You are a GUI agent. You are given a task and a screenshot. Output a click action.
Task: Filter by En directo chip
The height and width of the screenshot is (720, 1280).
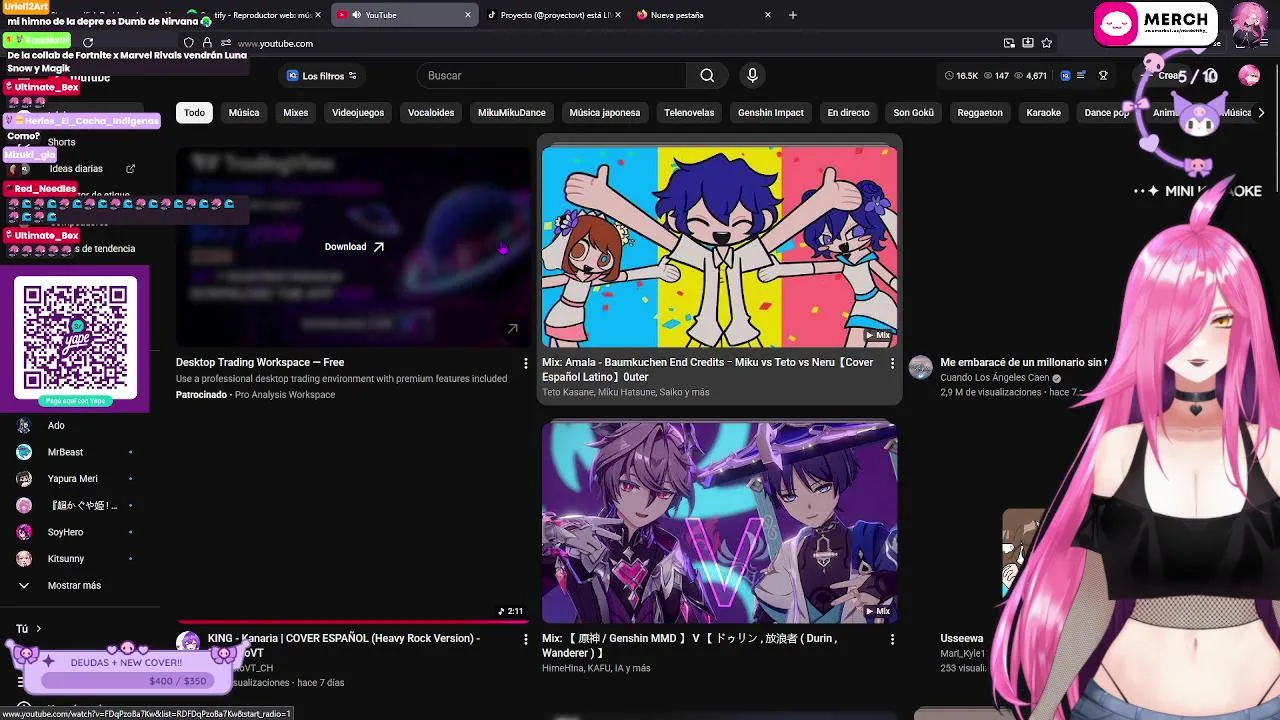pyautogui.click(x=848, y=113)
